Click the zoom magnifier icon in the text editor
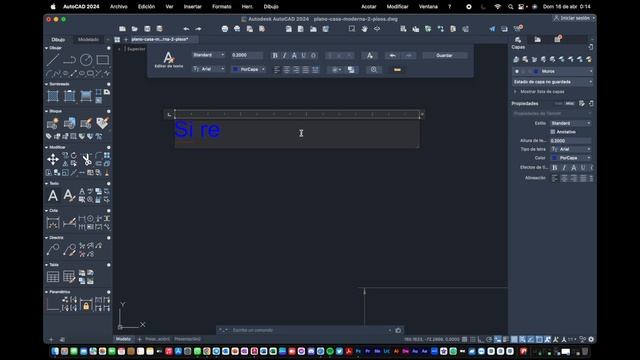This screenshot has width=640, height=360. coord(373,70)
